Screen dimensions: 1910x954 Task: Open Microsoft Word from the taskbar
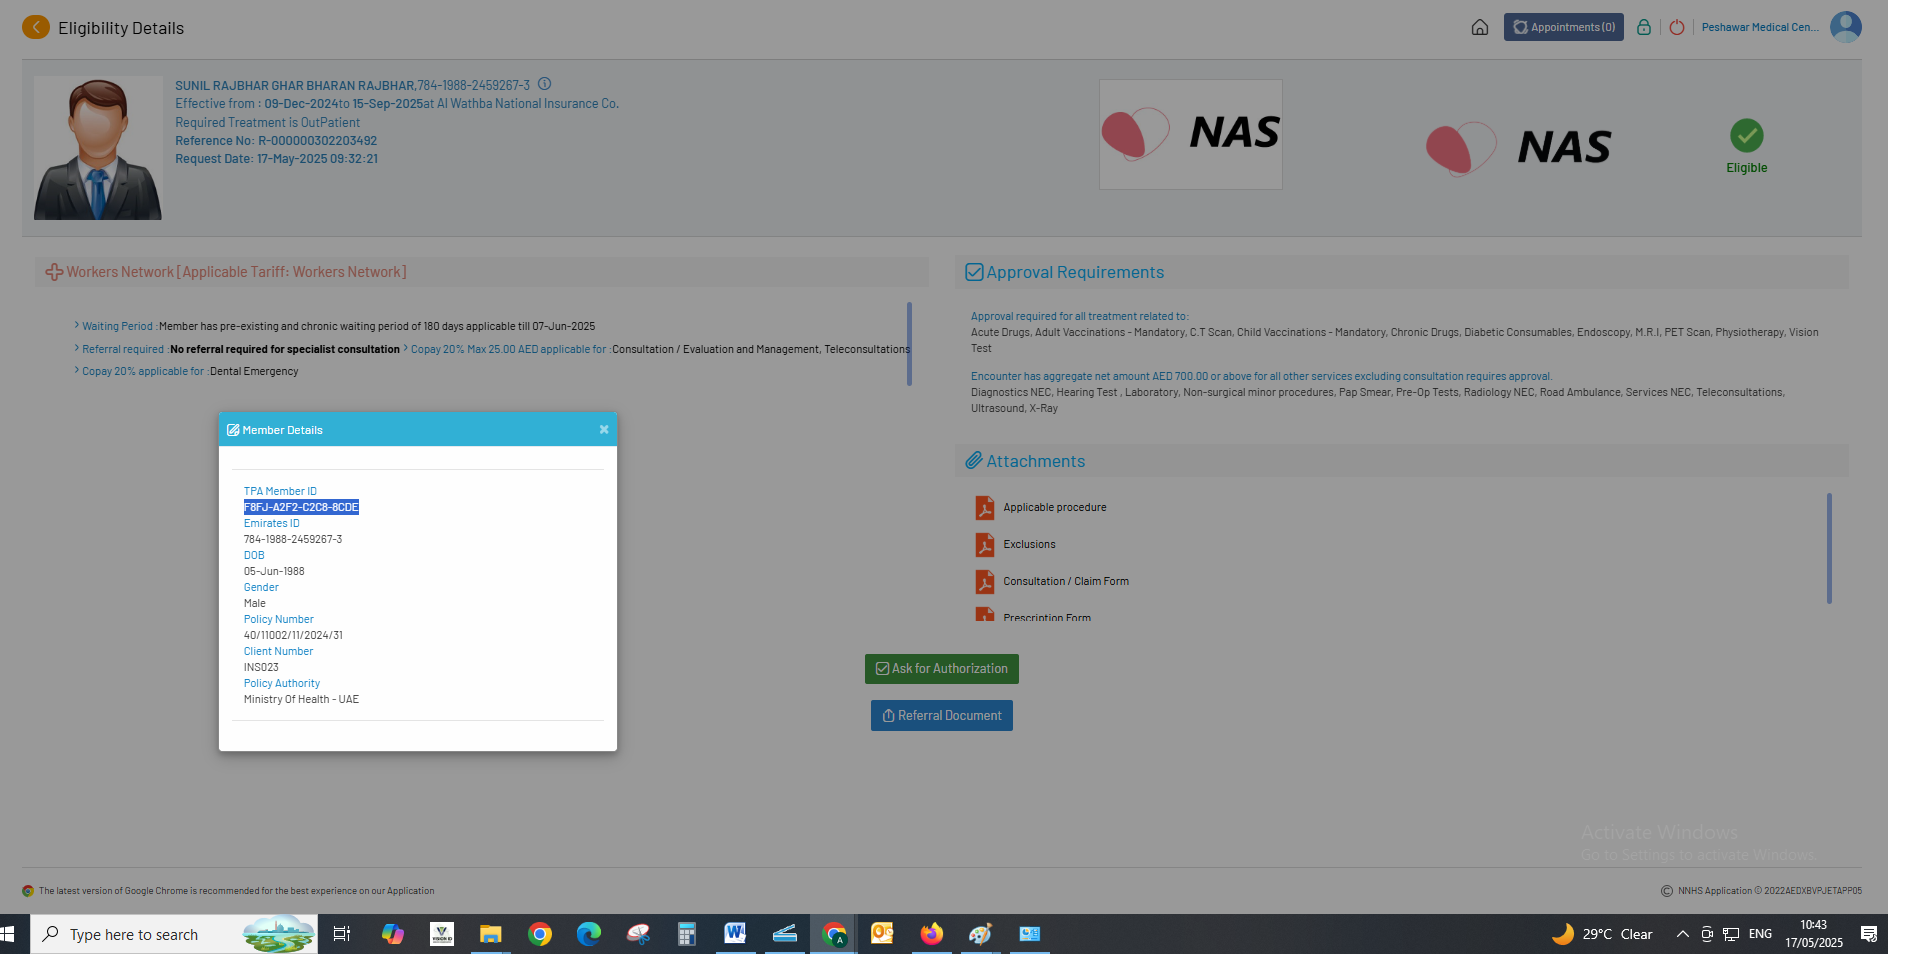point(735,934)
